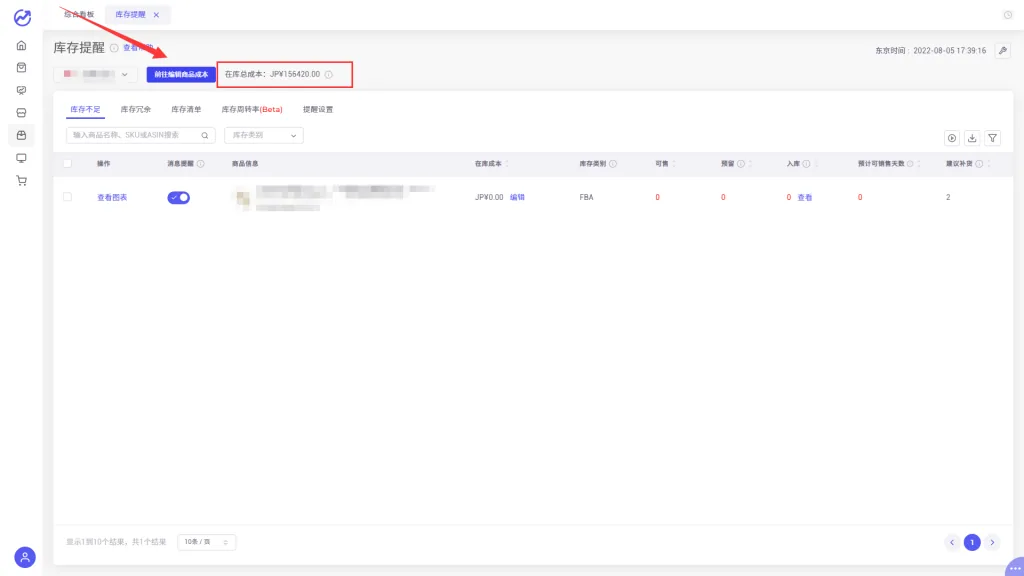Click info icon beside 入库 header
1024x576 pixels.
(x=807, y=164)
